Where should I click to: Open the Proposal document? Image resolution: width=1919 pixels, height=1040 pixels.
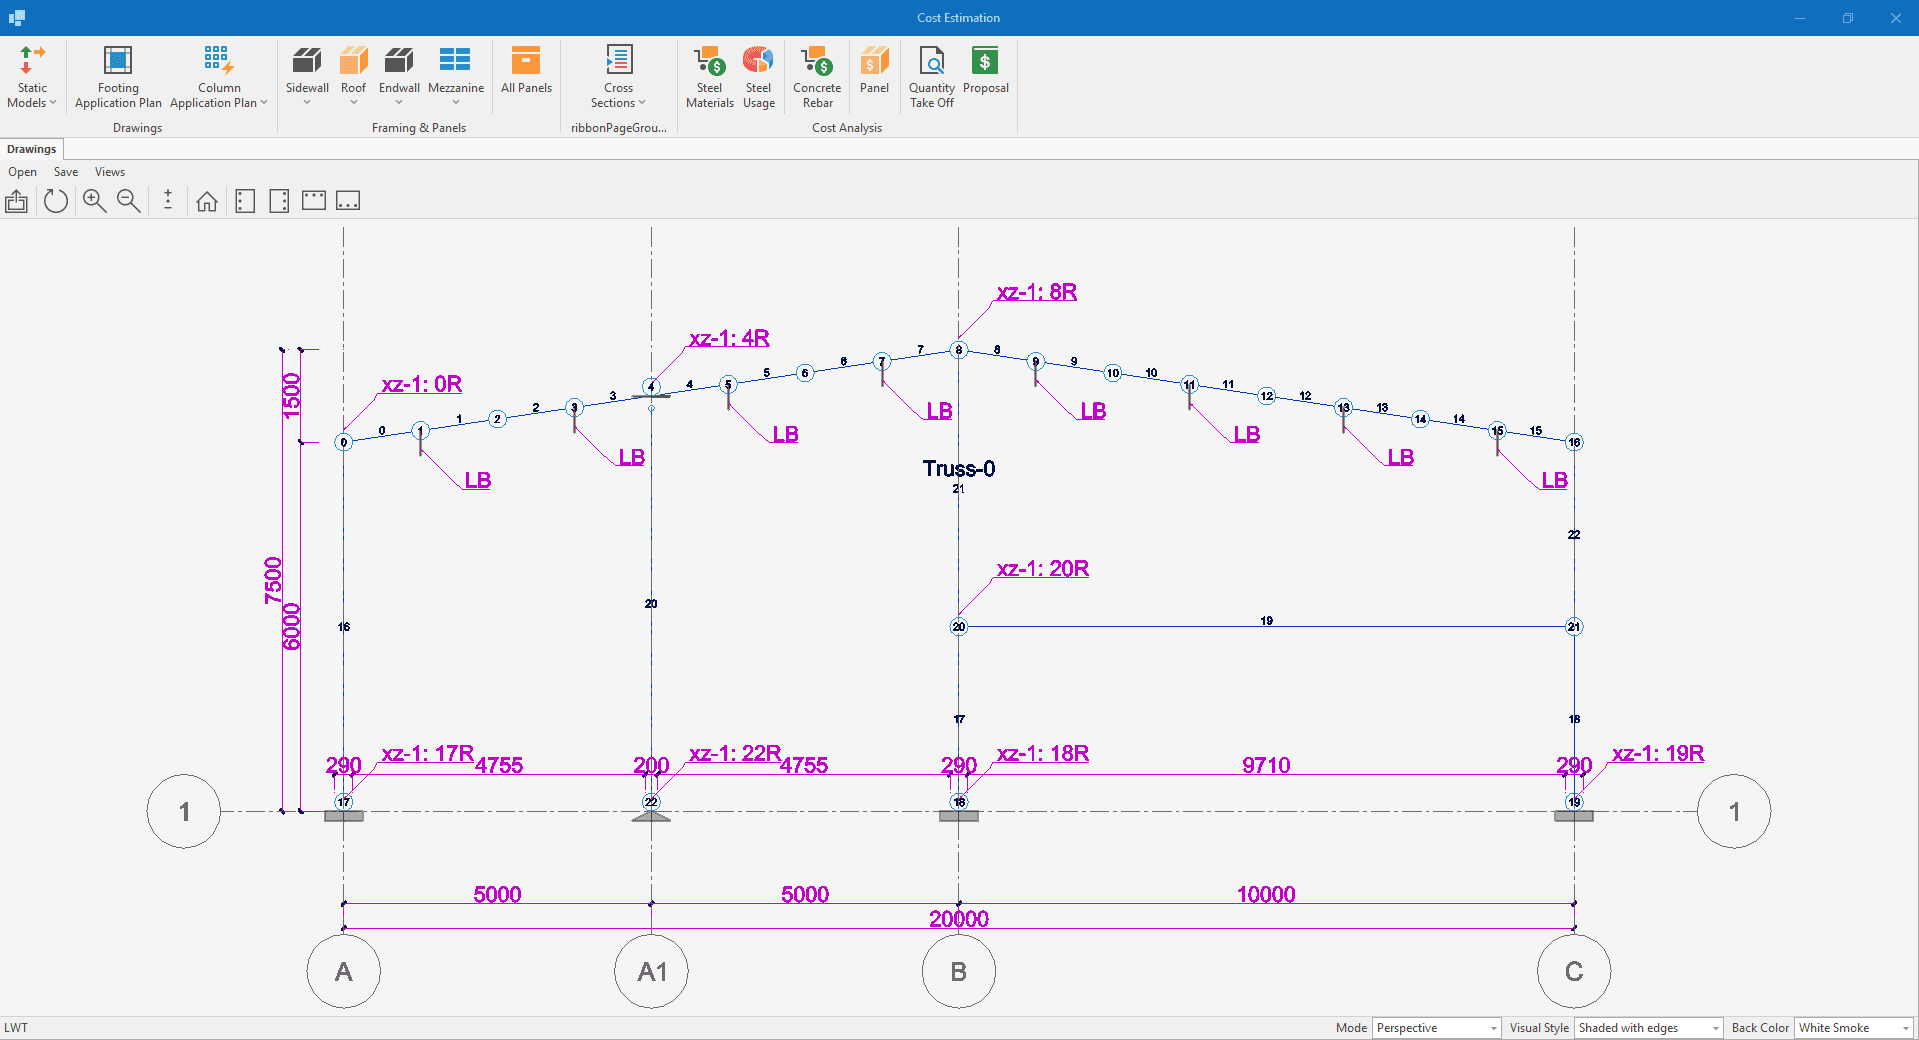(x=986, y=70)
